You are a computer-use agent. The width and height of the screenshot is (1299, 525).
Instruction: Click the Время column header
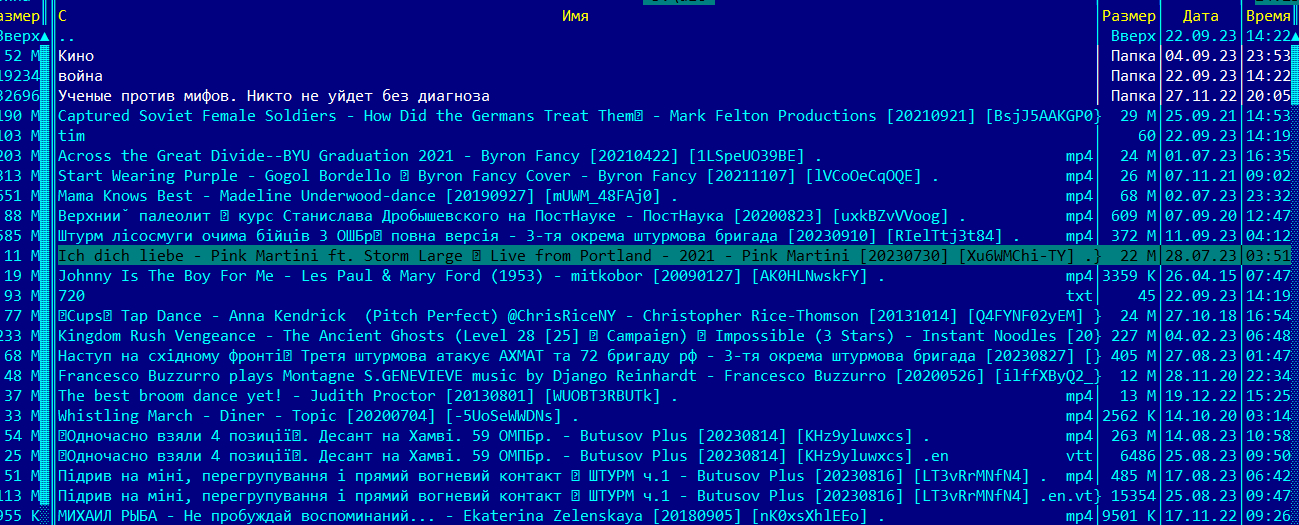1268,16
